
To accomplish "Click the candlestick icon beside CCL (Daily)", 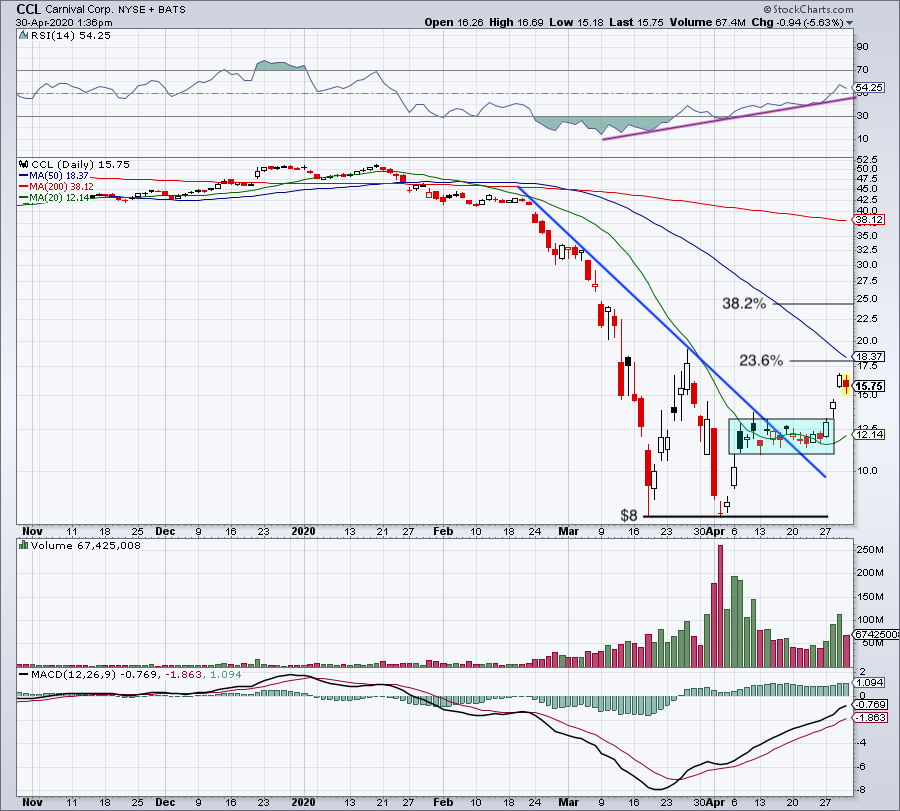I will pos(24,164).
